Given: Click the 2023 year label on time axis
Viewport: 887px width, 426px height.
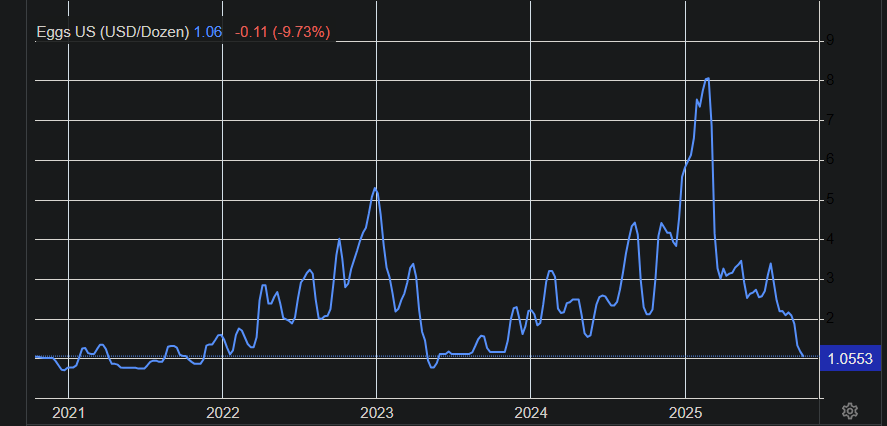Looking at the screenshot, I should pyautogui.click(x=377, y=413).
